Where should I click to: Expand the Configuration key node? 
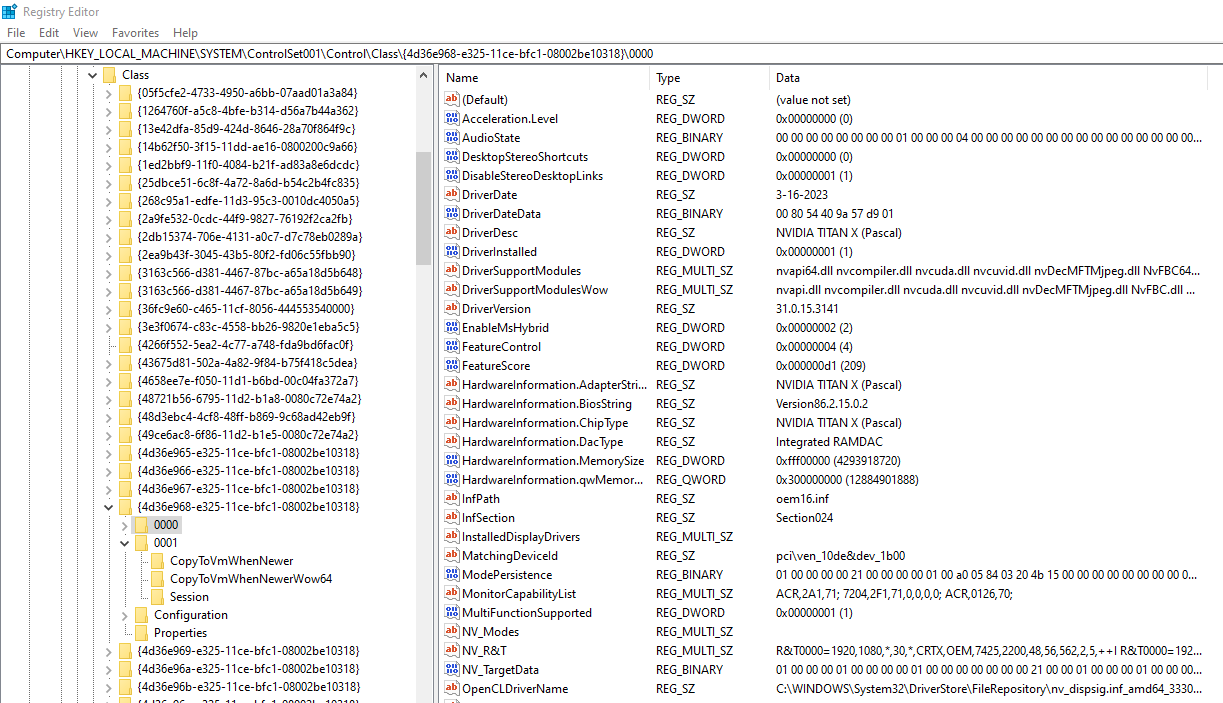(125, 615)
